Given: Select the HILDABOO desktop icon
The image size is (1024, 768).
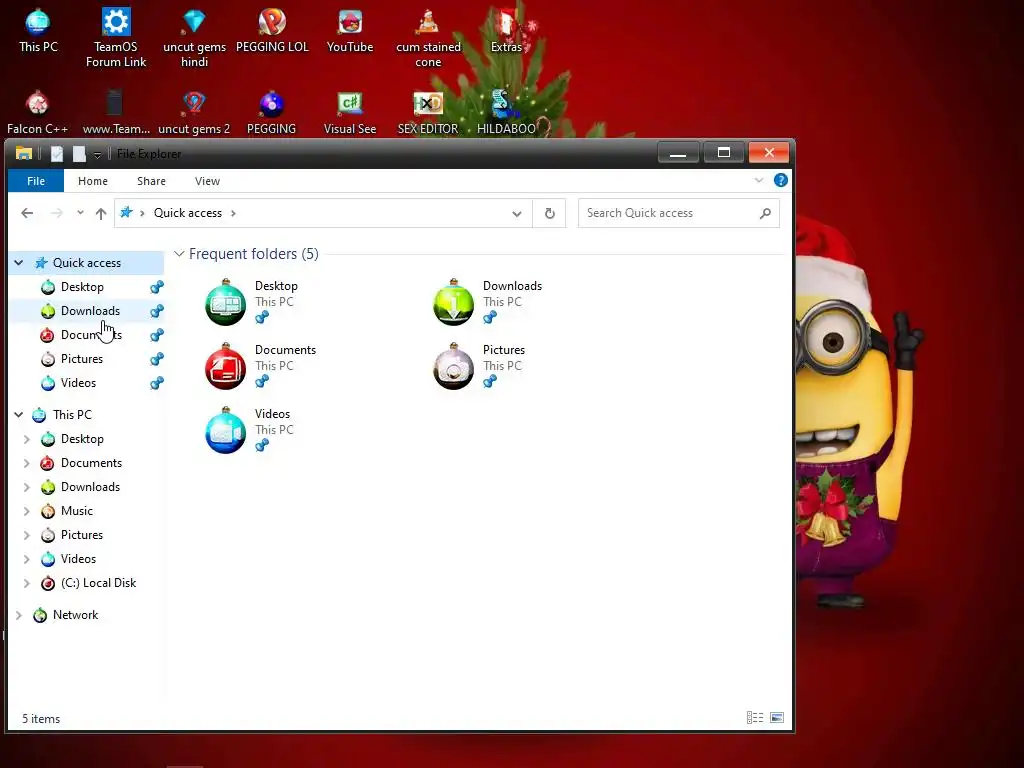Looking at the screenshot, I should pyautogui.click(x=506, y=113).
